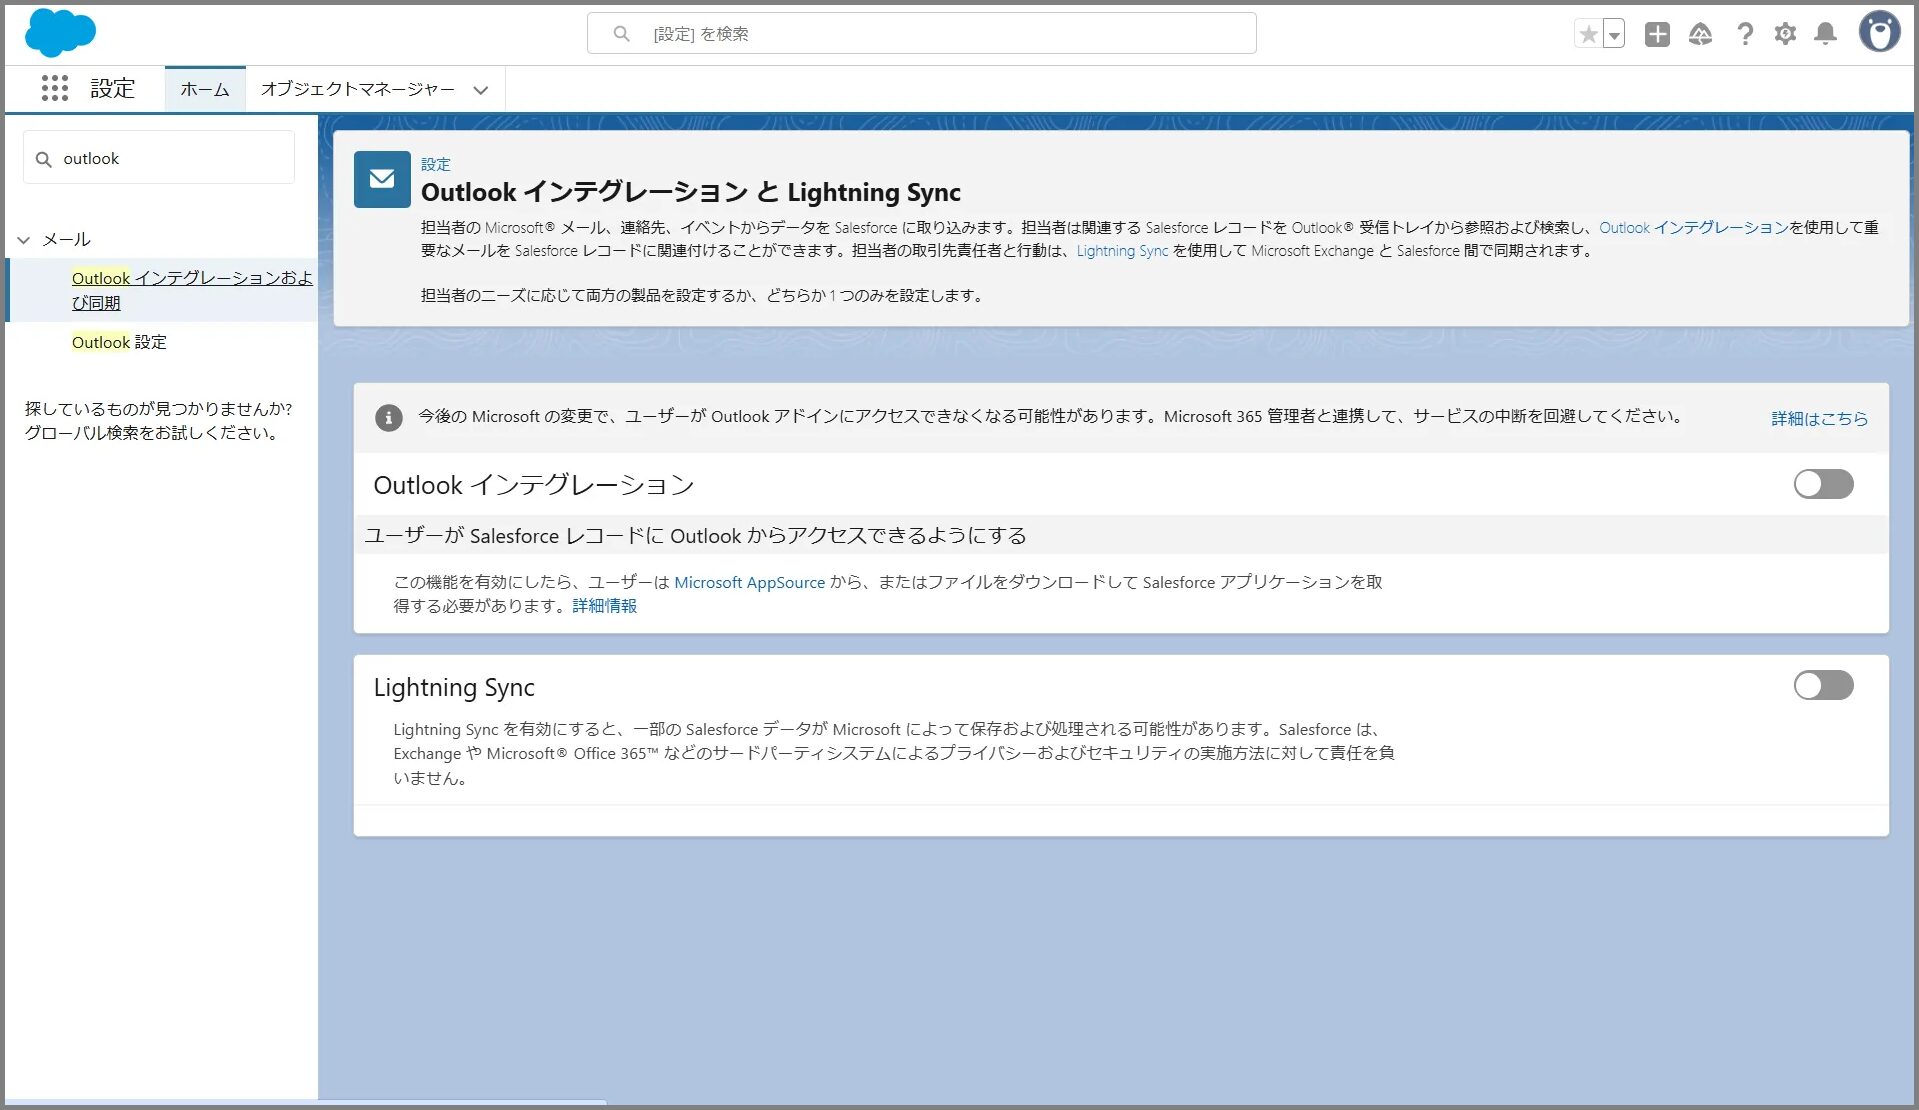Collapse the メール tree section
This screenshot has height=1110, width=1919.
(x=24, y=240)
